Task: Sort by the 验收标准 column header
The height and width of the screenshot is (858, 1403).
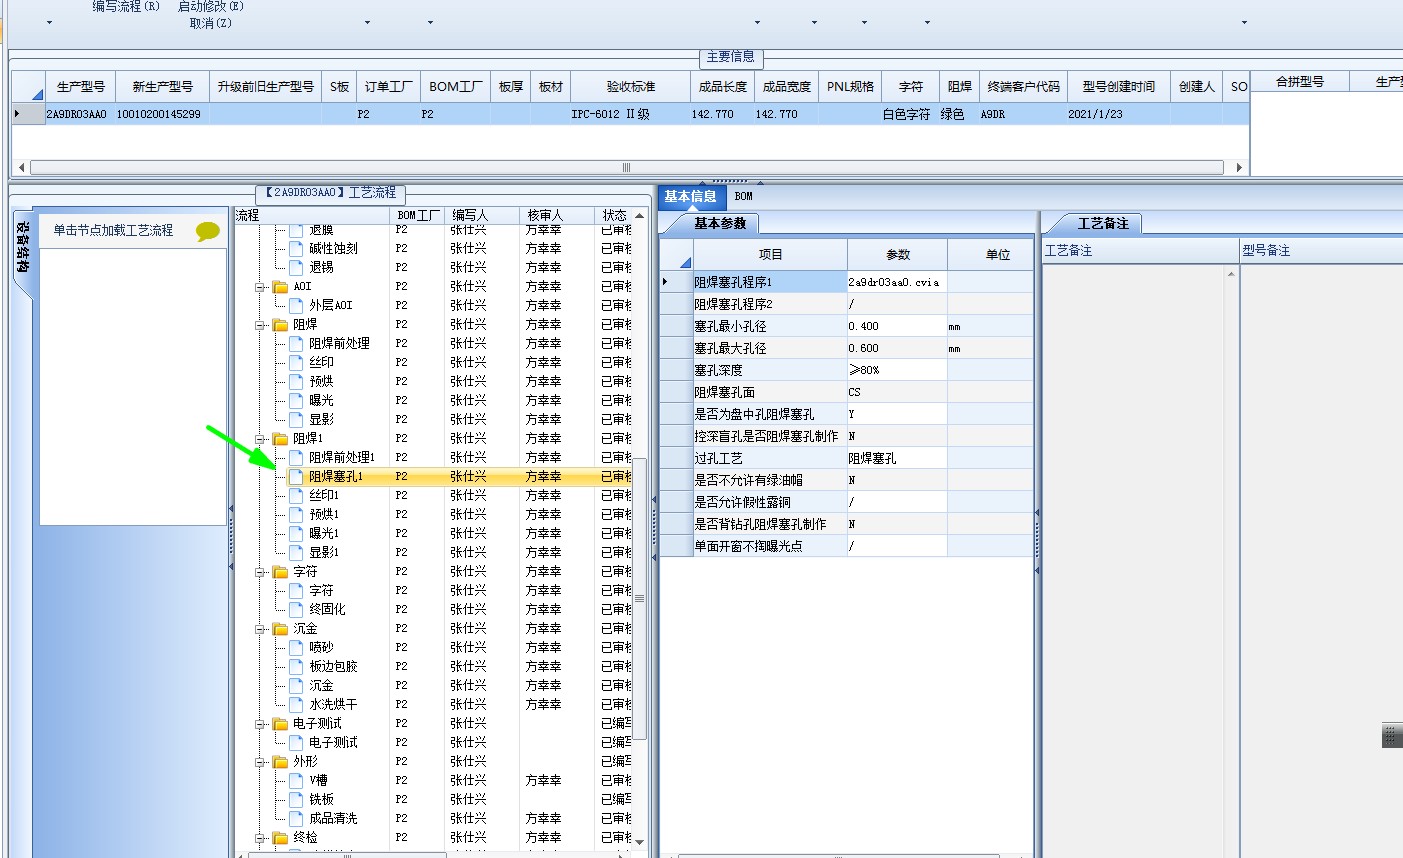Action: pyautogui.click(x=630, y=87)
